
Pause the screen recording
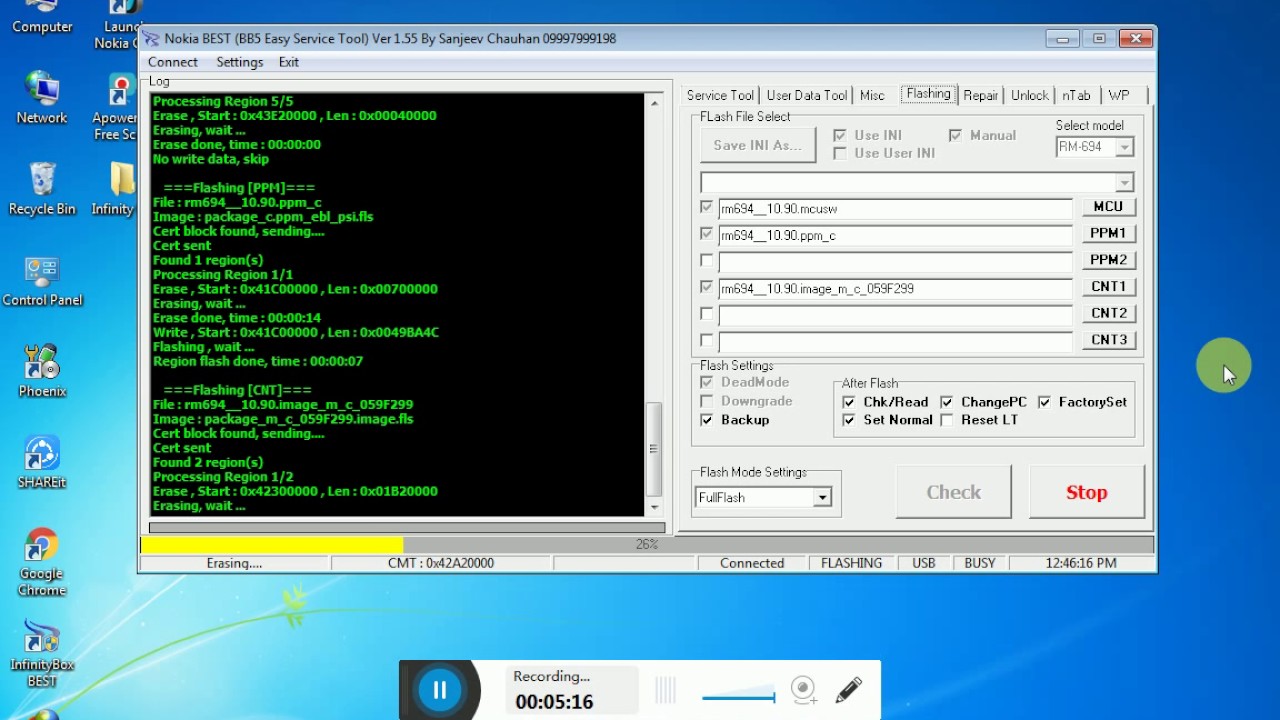(439, 689)
